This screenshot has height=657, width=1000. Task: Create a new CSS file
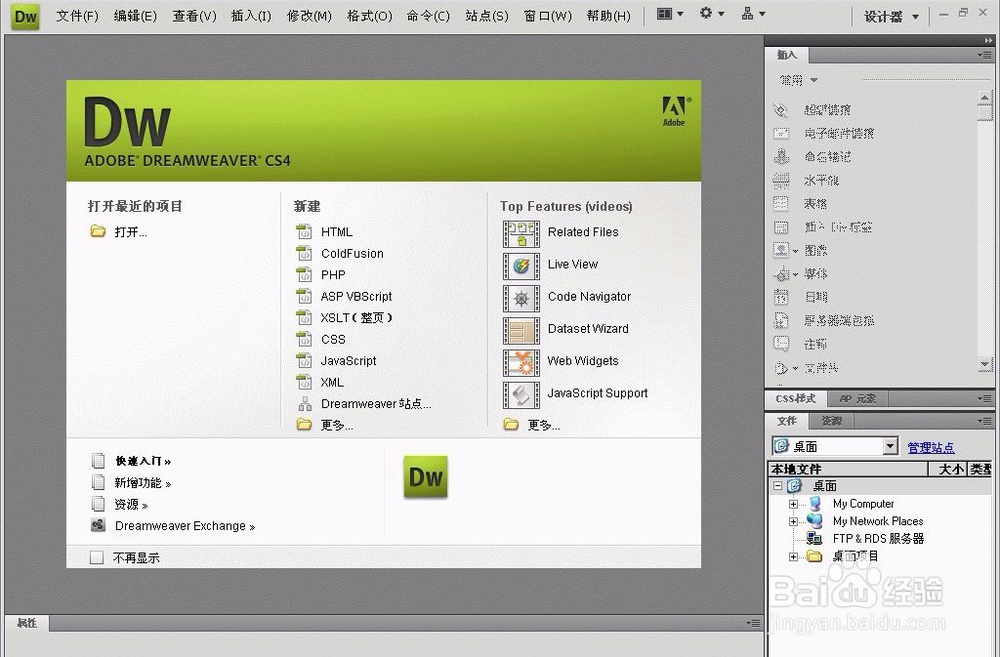[x=333, y=339]
